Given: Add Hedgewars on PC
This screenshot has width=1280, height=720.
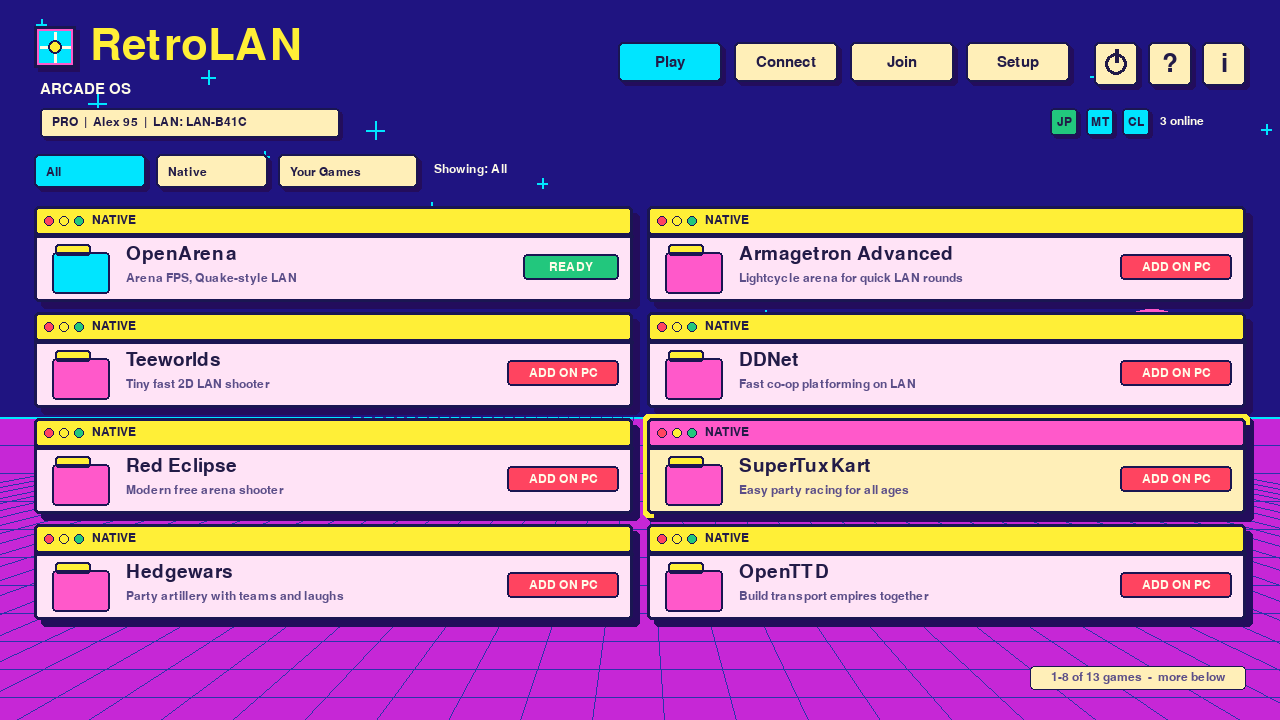Looking at the screenshot, I should point(563,585).
